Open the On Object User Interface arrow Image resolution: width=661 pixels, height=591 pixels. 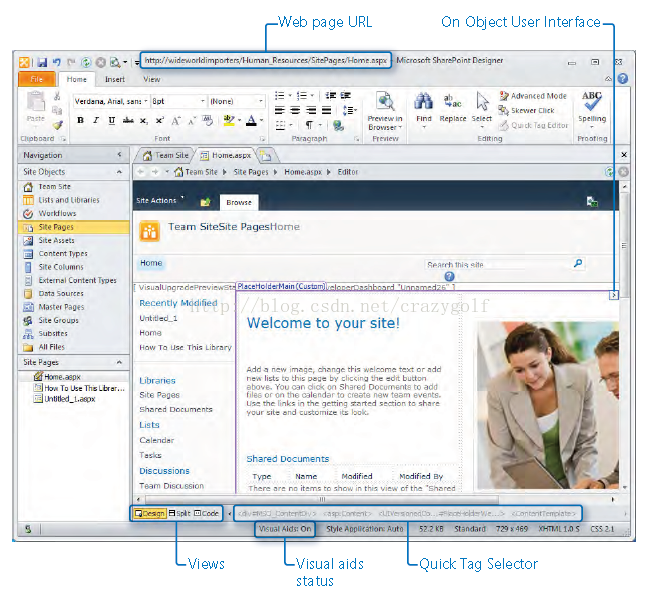(x=614, y=295)
